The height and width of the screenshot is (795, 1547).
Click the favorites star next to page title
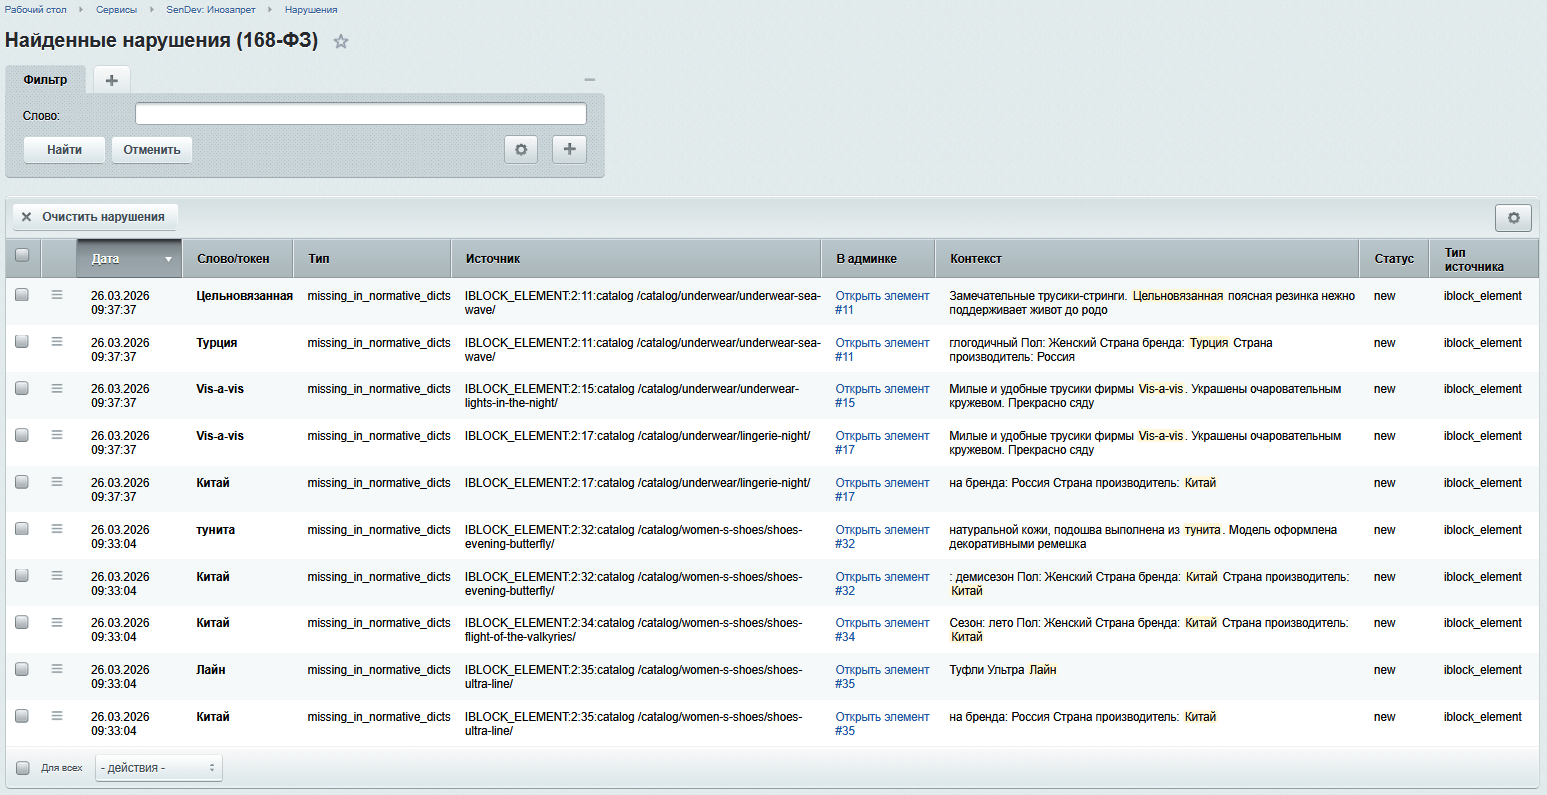pos(341,42)
